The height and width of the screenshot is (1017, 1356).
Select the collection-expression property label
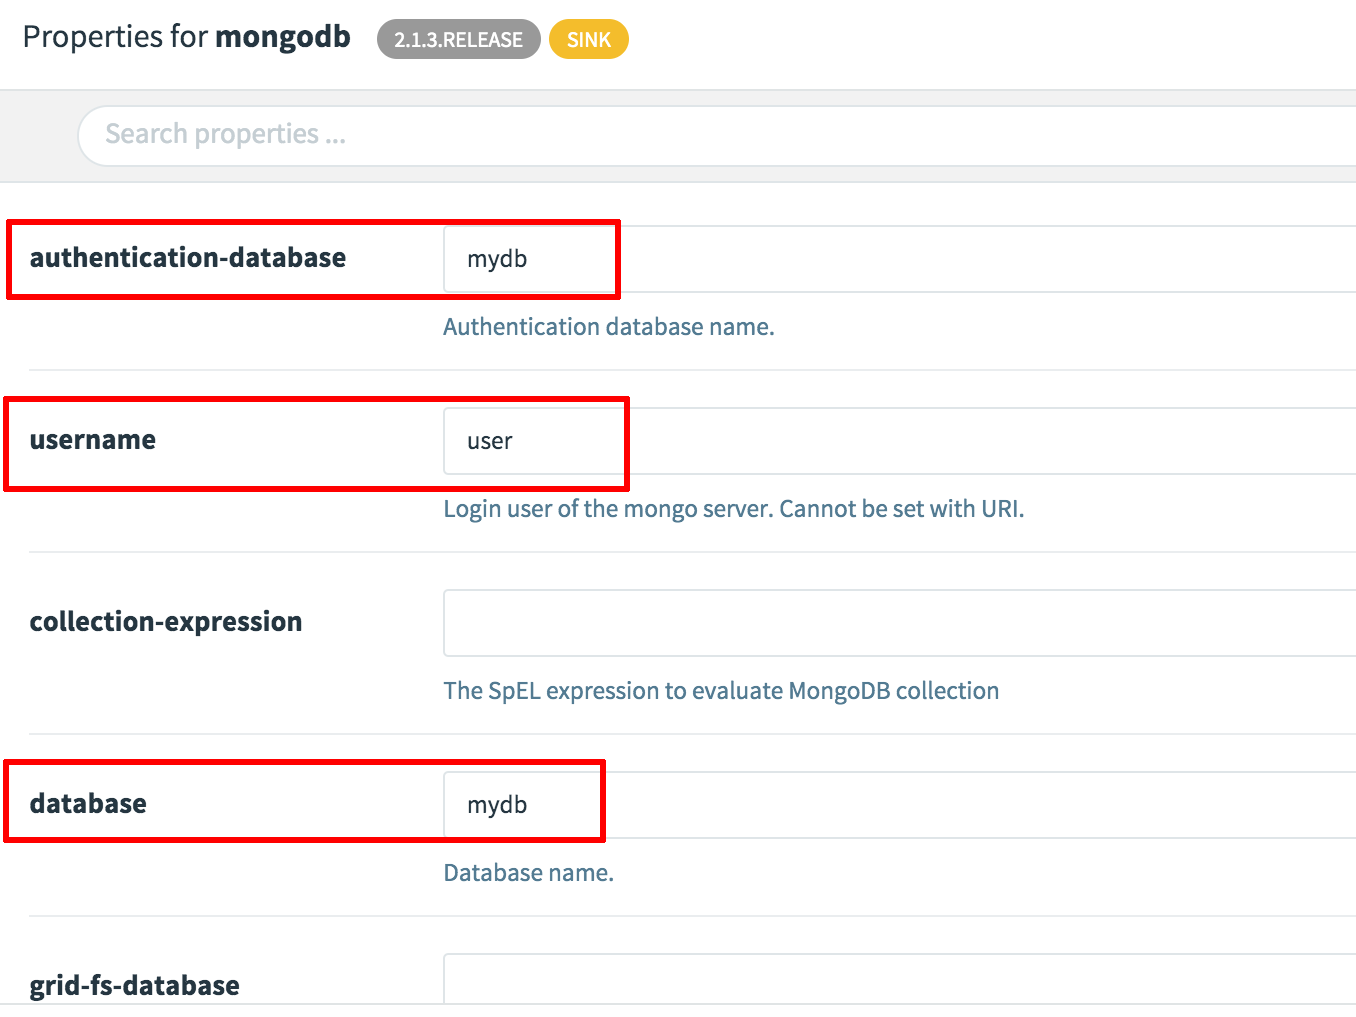pyautogui.click(x=166, y=622)
